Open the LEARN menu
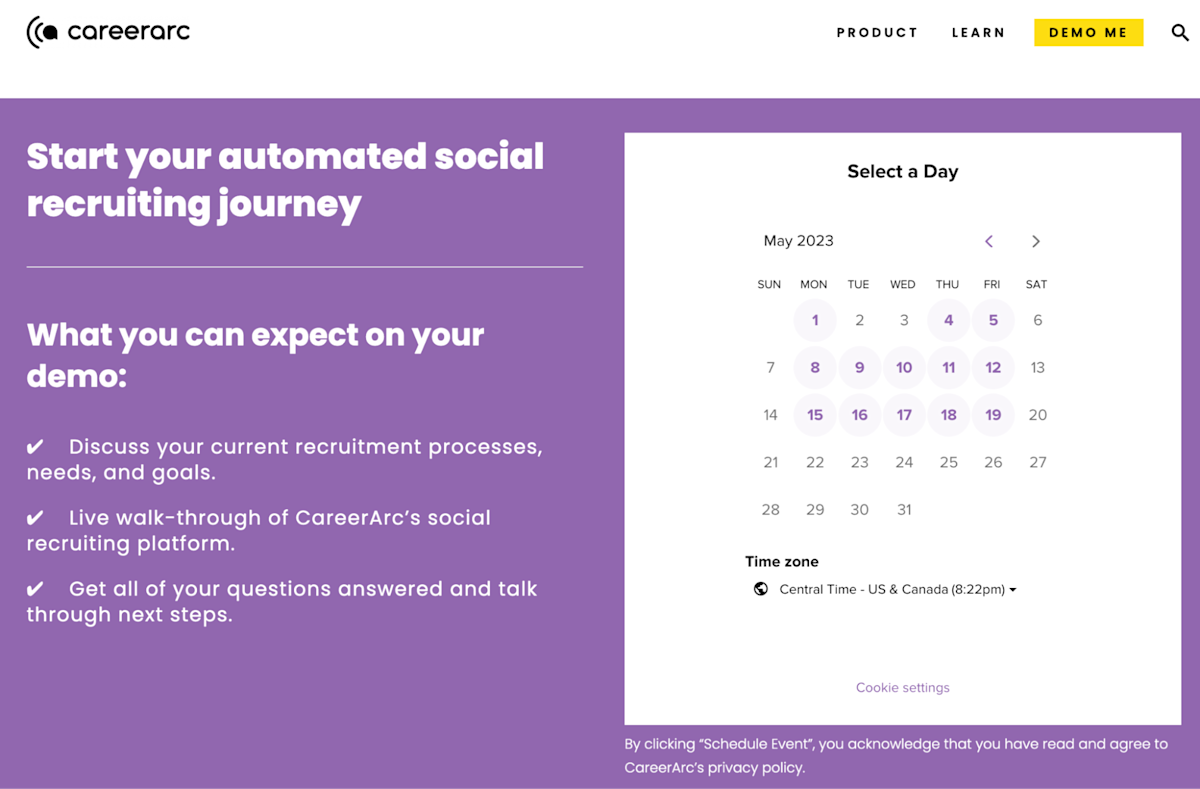 (978, 32)
